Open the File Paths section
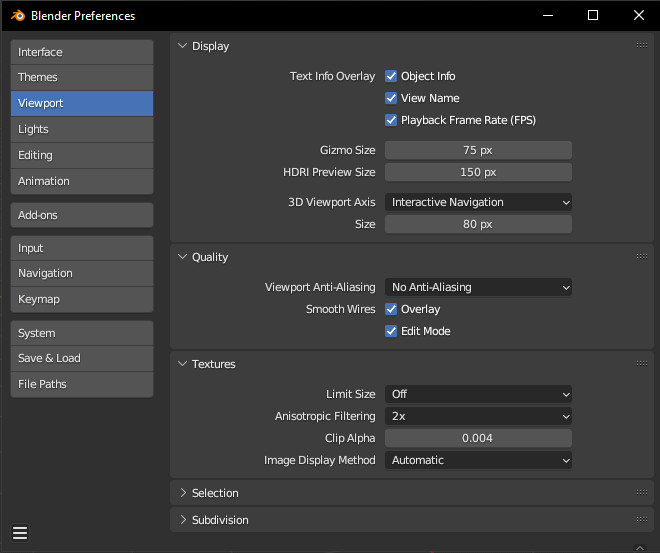Screen dimensions: 660x553 point(82,384)
